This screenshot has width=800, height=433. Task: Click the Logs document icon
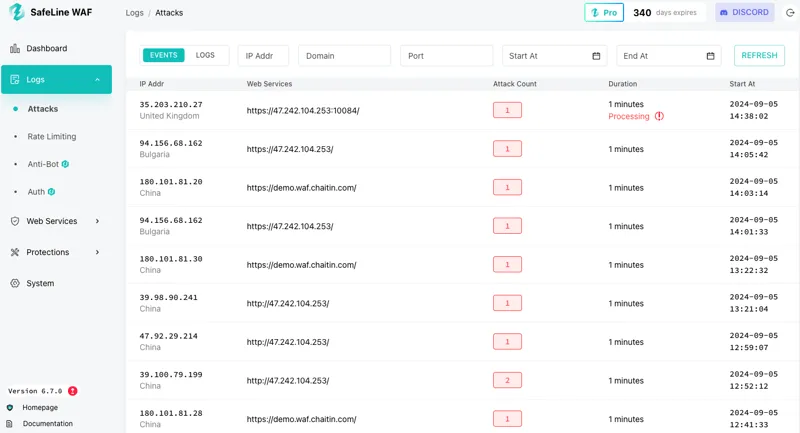tap(15, 80)
